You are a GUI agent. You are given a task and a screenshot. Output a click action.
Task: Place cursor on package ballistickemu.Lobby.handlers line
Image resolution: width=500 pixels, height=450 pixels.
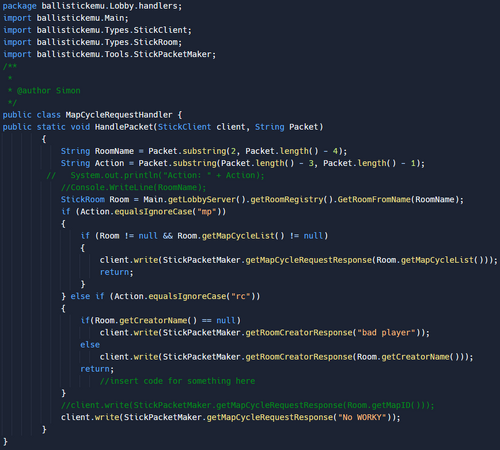pyautogui.click(x=92, y=6)
